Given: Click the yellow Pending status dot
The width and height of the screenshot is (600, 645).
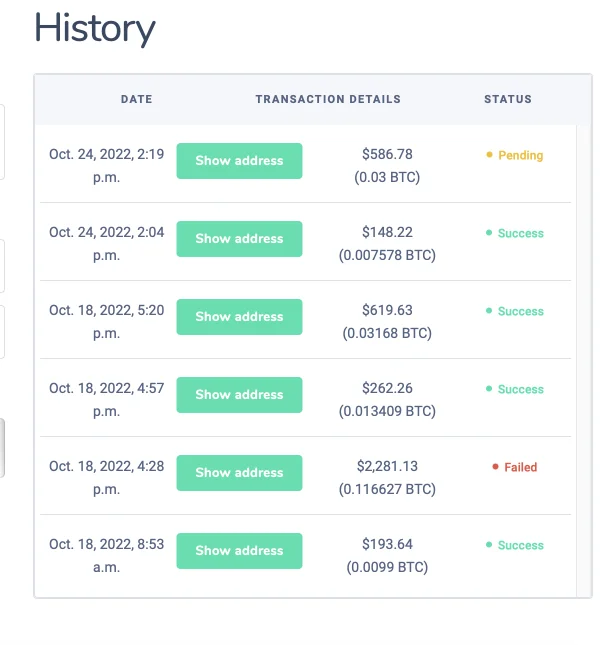Looking at the screenshot, I should pos(489,156).
